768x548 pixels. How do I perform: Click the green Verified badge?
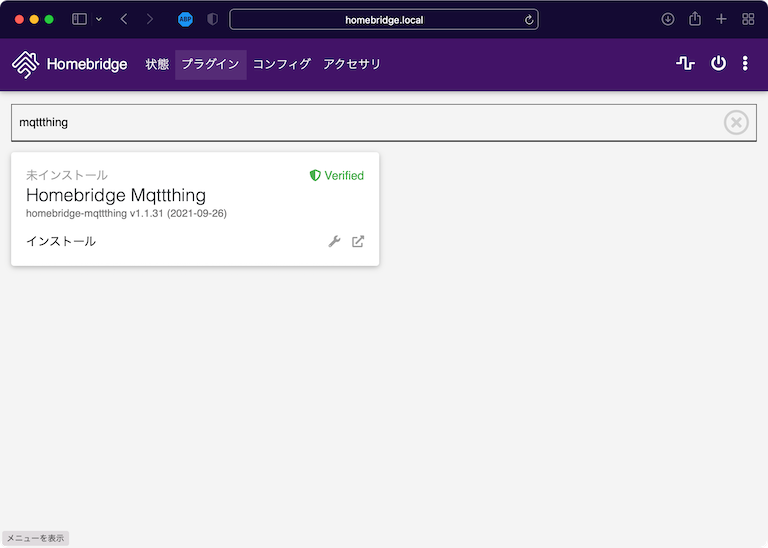(337, 175)
